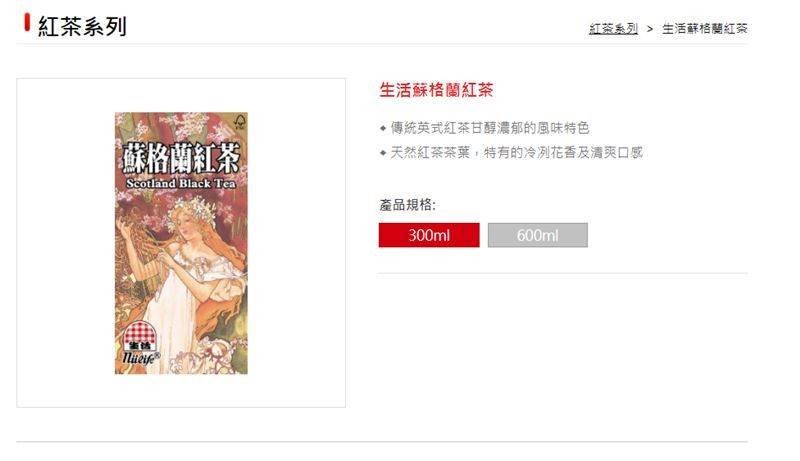Viewport: 800px width, 461px height.
Task: Click the 天然紅茶茶葉 description line
Action: coord(516,152)
